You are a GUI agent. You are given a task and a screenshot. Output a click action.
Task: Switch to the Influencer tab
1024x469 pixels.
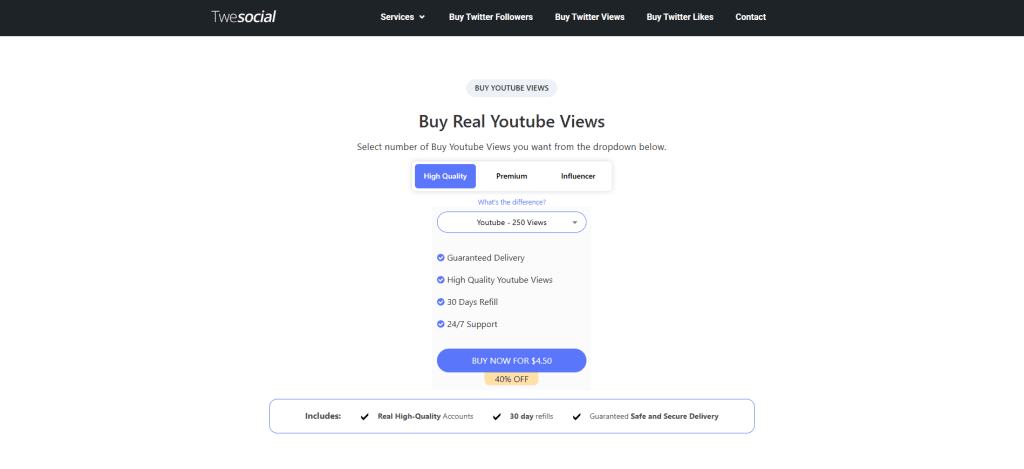coord(578,176)
